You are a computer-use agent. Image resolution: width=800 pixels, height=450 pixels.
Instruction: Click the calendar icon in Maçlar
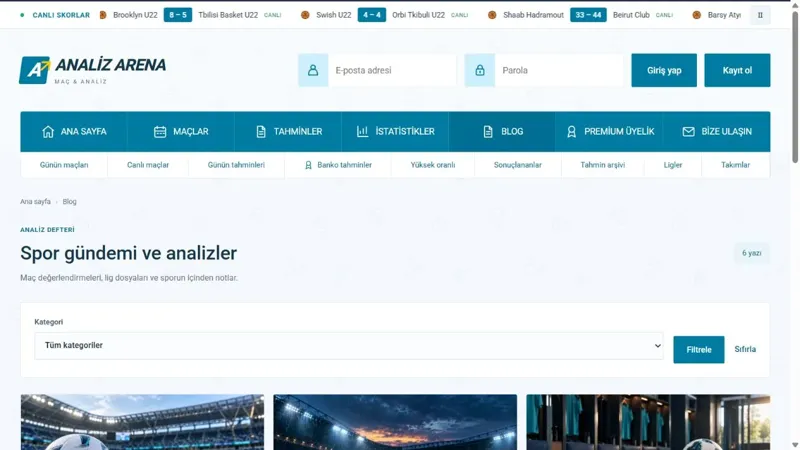point(160,132)
